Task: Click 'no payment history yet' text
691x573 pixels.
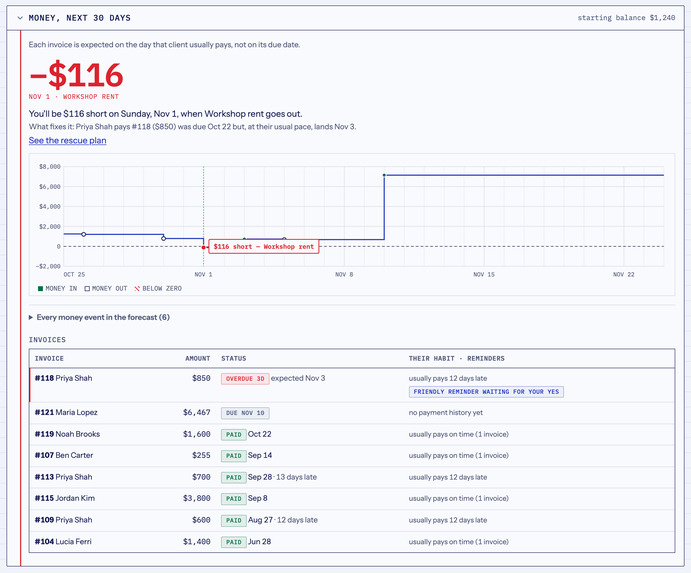Action: point(446,413)
